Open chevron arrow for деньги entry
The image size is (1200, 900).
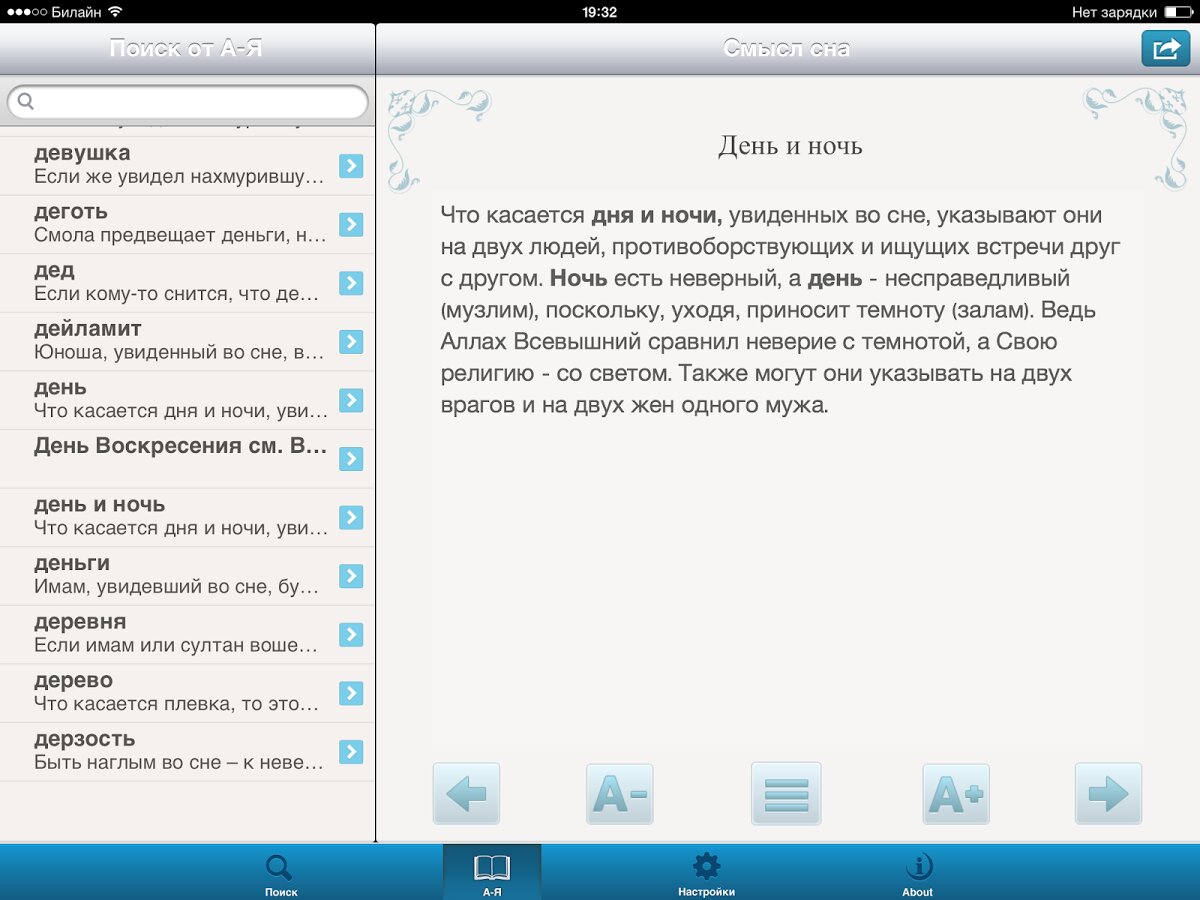[x=351, y=576]
